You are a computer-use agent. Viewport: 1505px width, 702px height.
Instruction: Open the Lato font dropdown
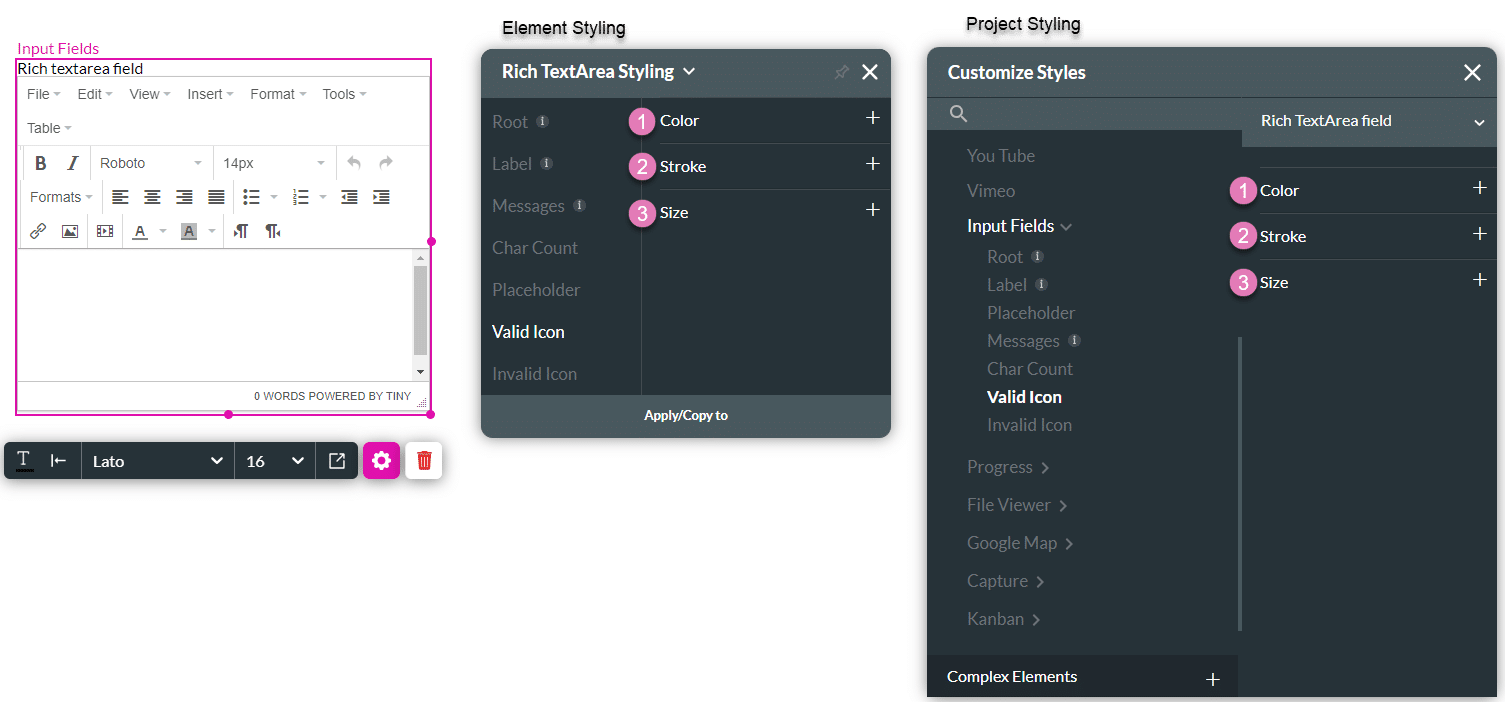click(x=155, y=460)
